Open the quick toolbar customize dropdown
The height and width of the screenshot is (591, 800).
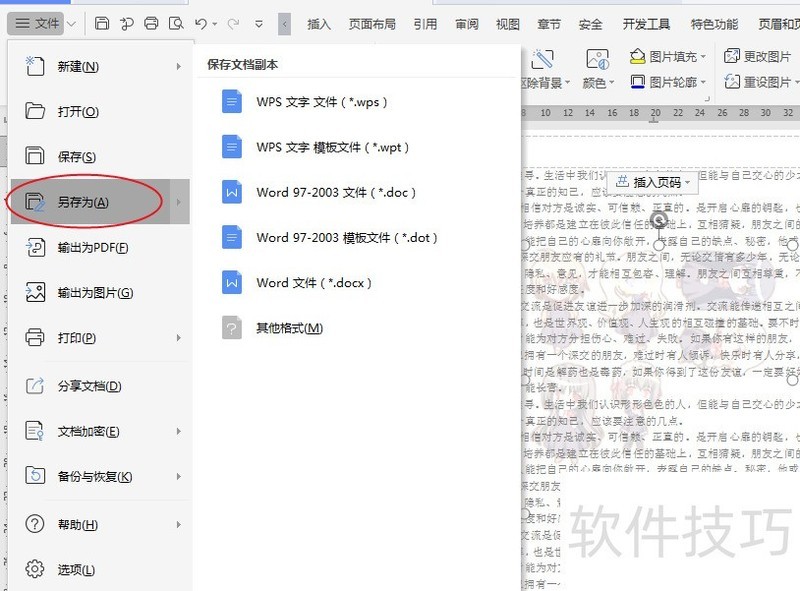tap(259, 24)
